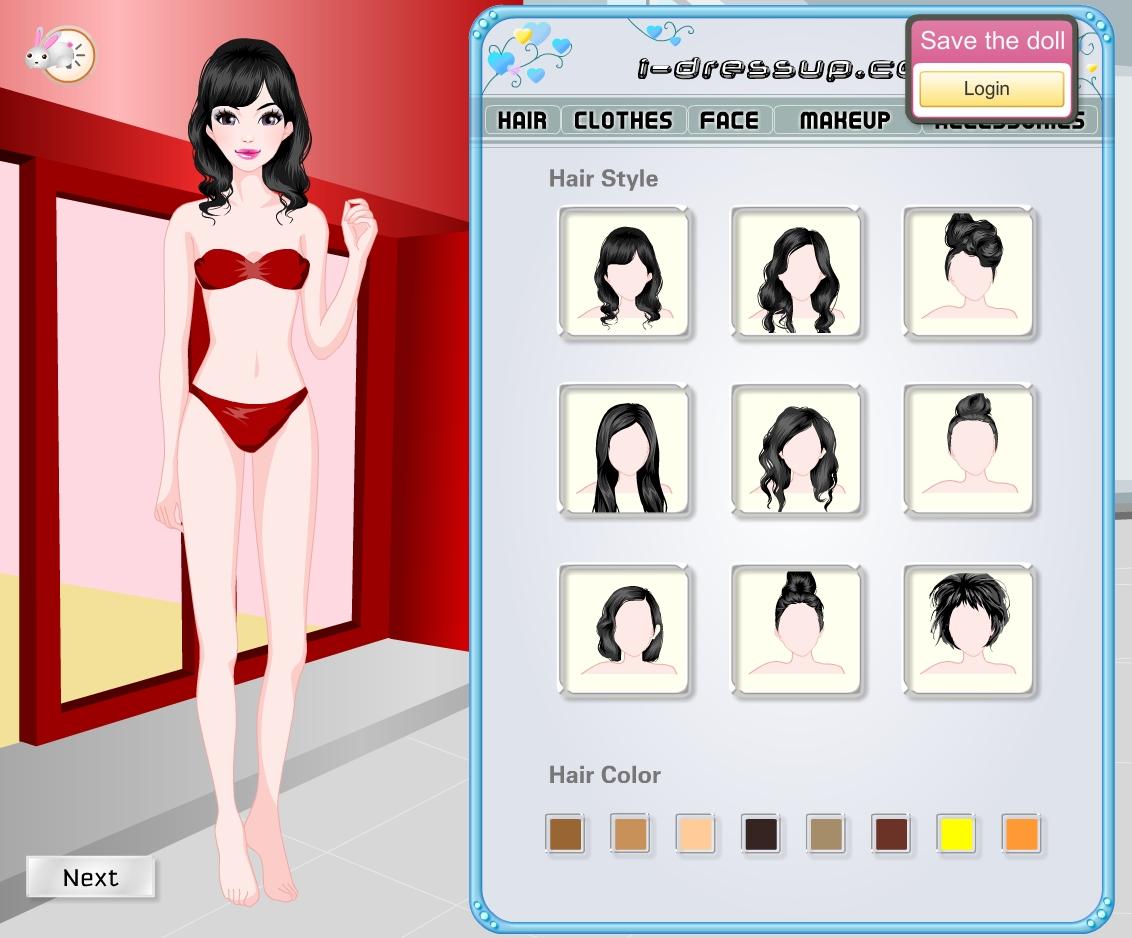Click the white rabbit icon
This screenshot has width=1132, height=938.
click(59, 52)
